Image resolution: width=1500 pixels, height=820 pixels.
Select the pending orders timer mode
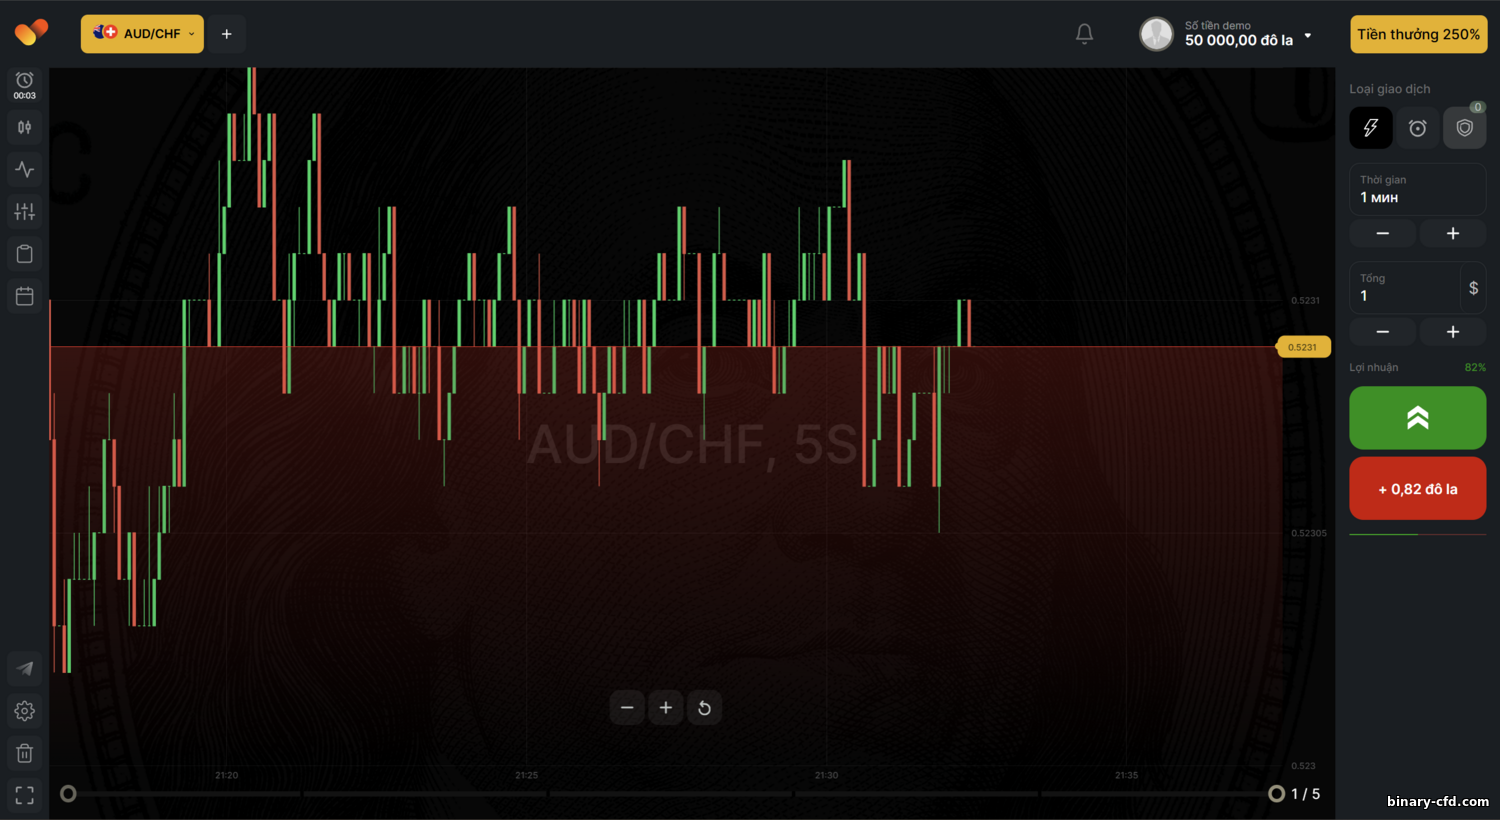pyautogui.click(x=1417, y=127)
